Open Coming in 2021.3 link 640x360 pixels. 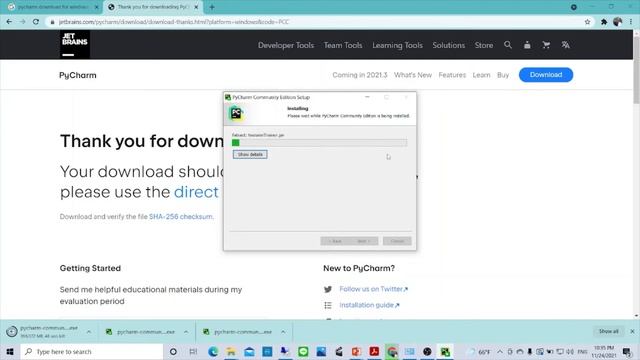360,75
